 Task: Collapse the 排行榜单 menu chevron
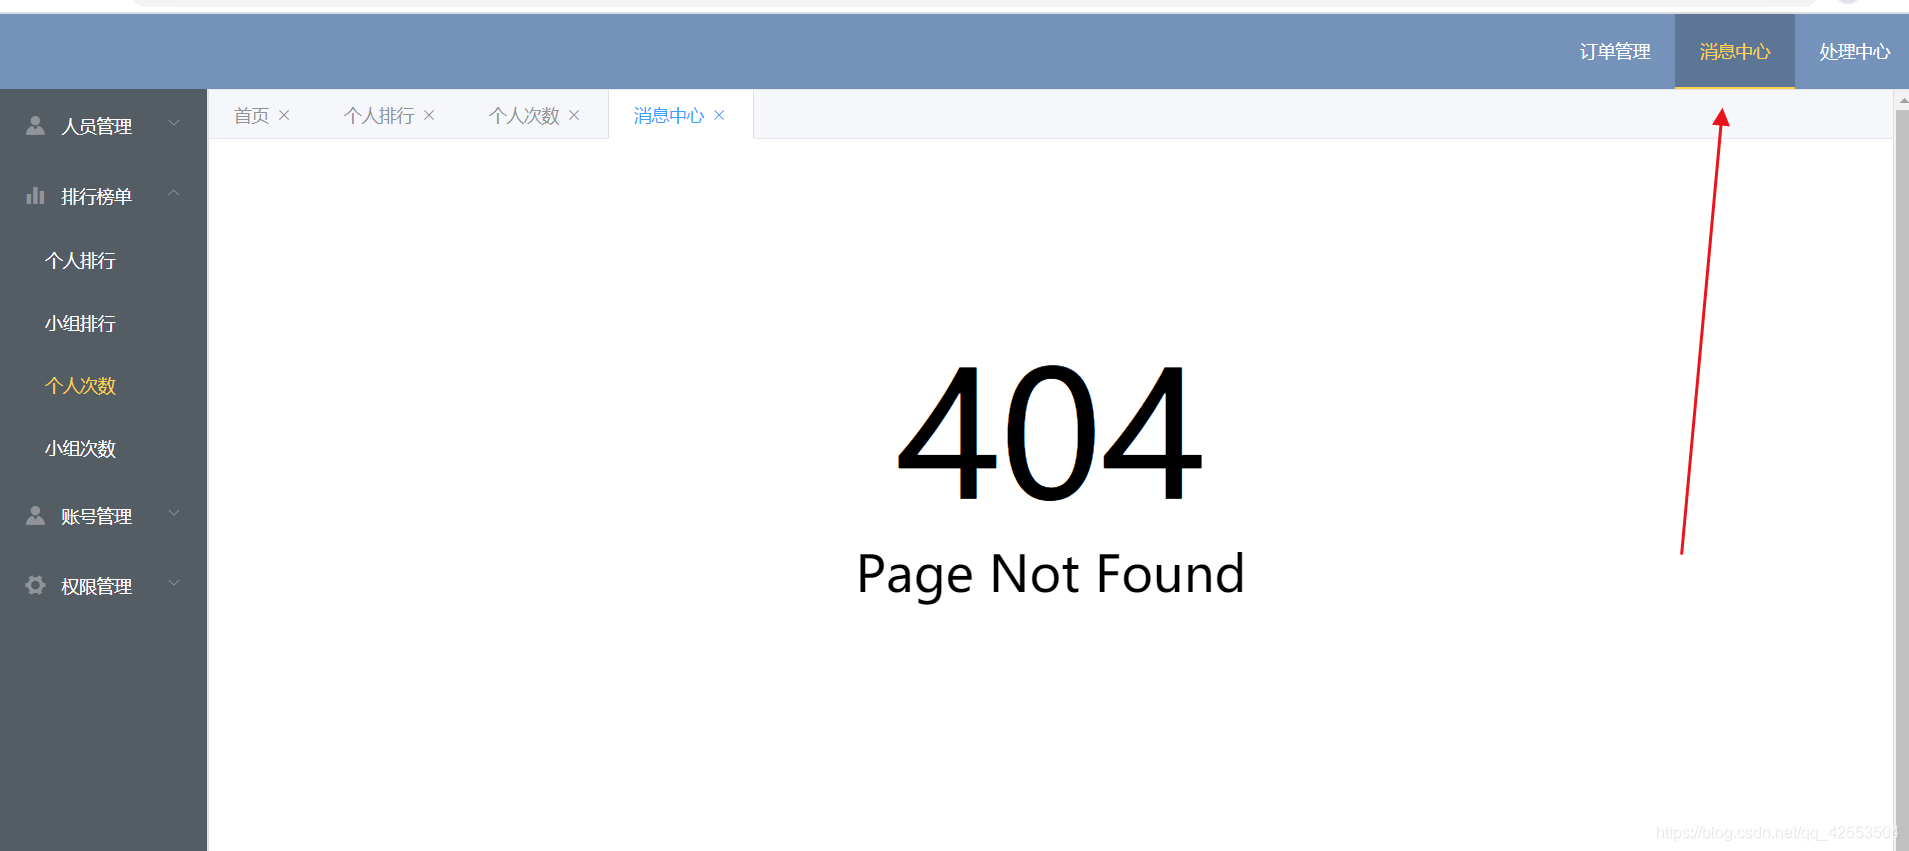tap(174, 194)
